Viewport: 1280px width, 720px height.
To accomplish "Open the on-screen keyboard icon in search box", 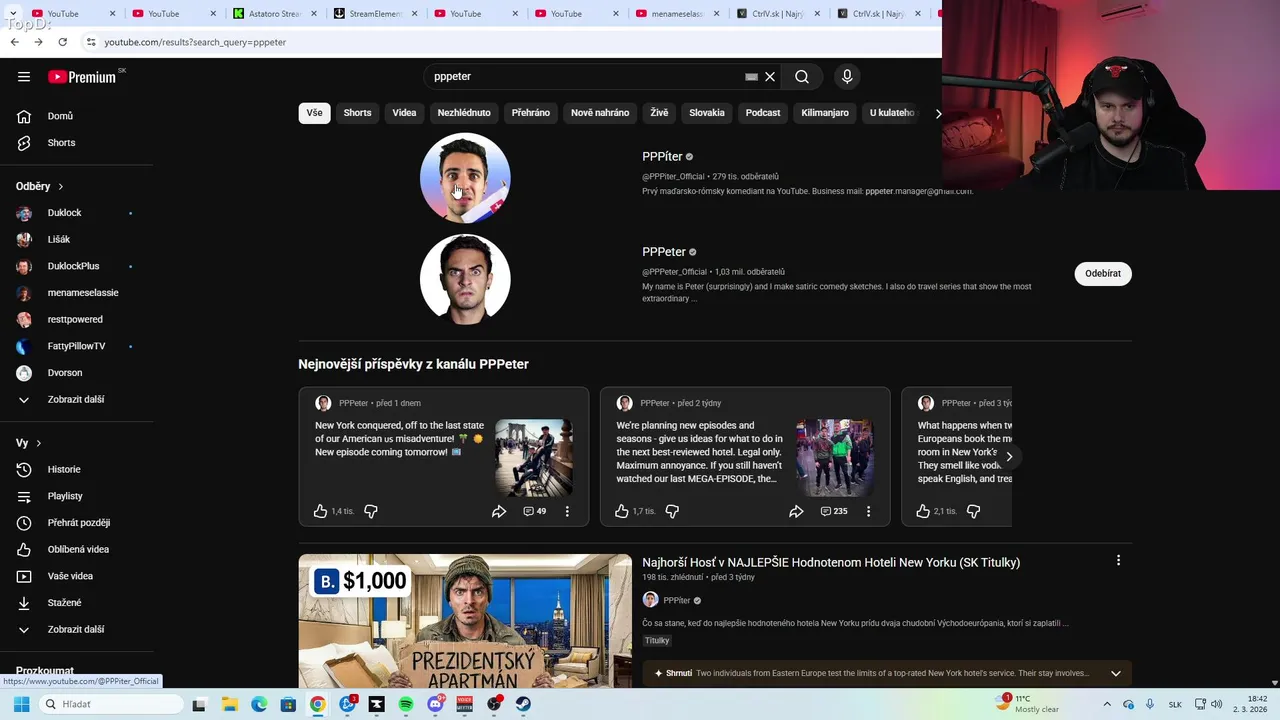I will (x=751, y=77).
